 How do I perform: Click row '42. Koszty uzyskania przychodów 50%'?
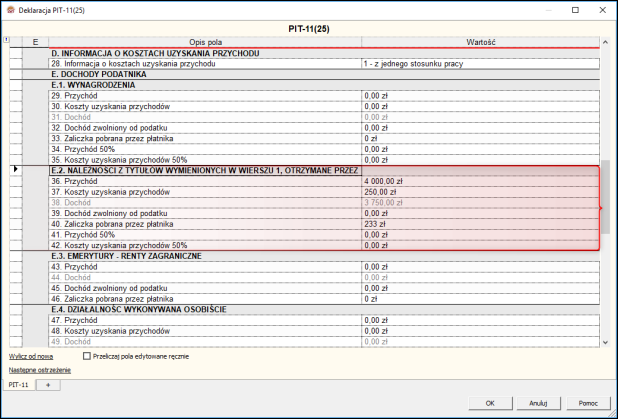point(205,245)
